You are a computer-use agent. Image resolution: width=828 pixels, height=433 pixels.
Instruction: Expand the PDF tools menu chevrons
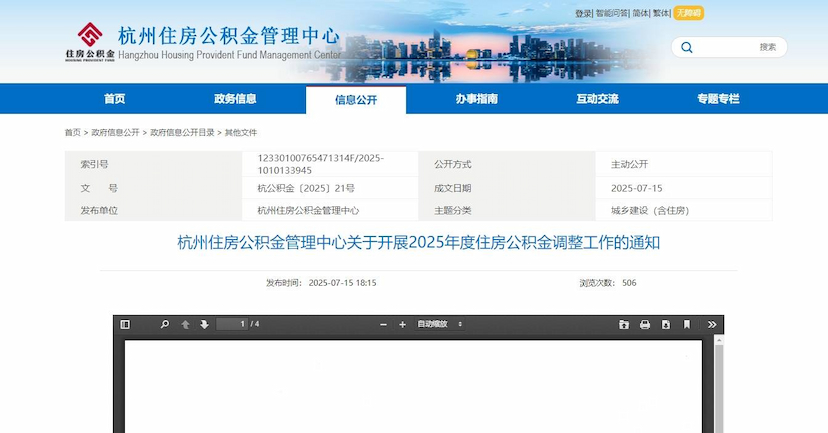pyautogui.click(x=712, y=324)
